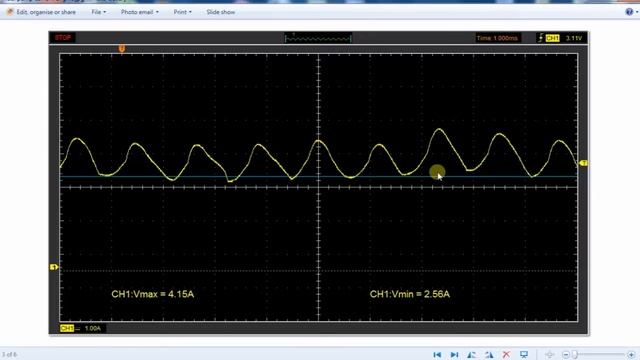This screenshot has width=640, height=360.
Task: Start the Slide show from the toolbar
Action: pyautogui.click(x=220, y=12)
